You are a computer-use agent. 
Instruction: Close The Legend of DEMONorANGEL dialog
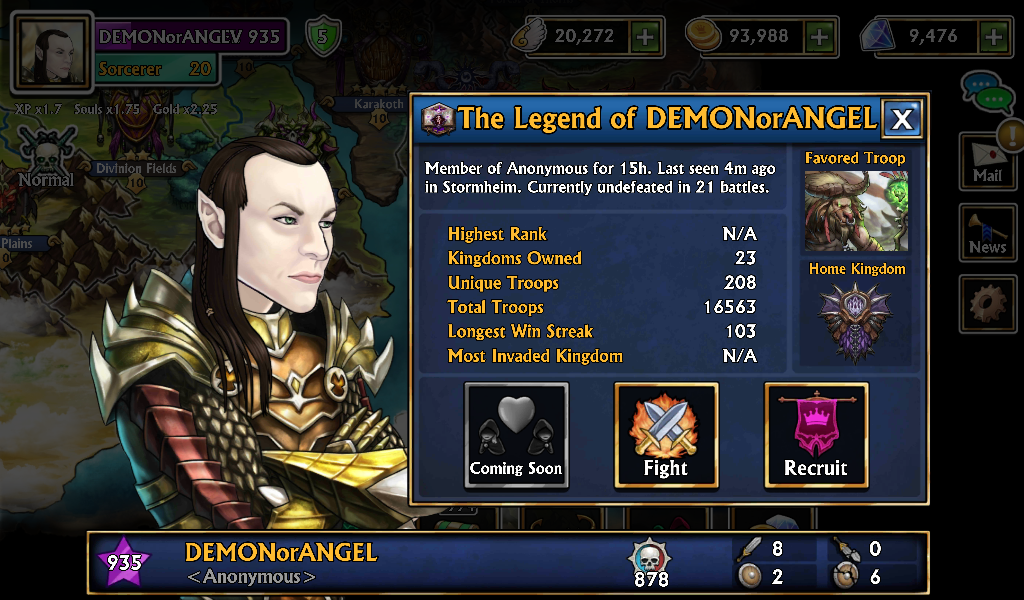pyautogui.click(x=902, y=119)
